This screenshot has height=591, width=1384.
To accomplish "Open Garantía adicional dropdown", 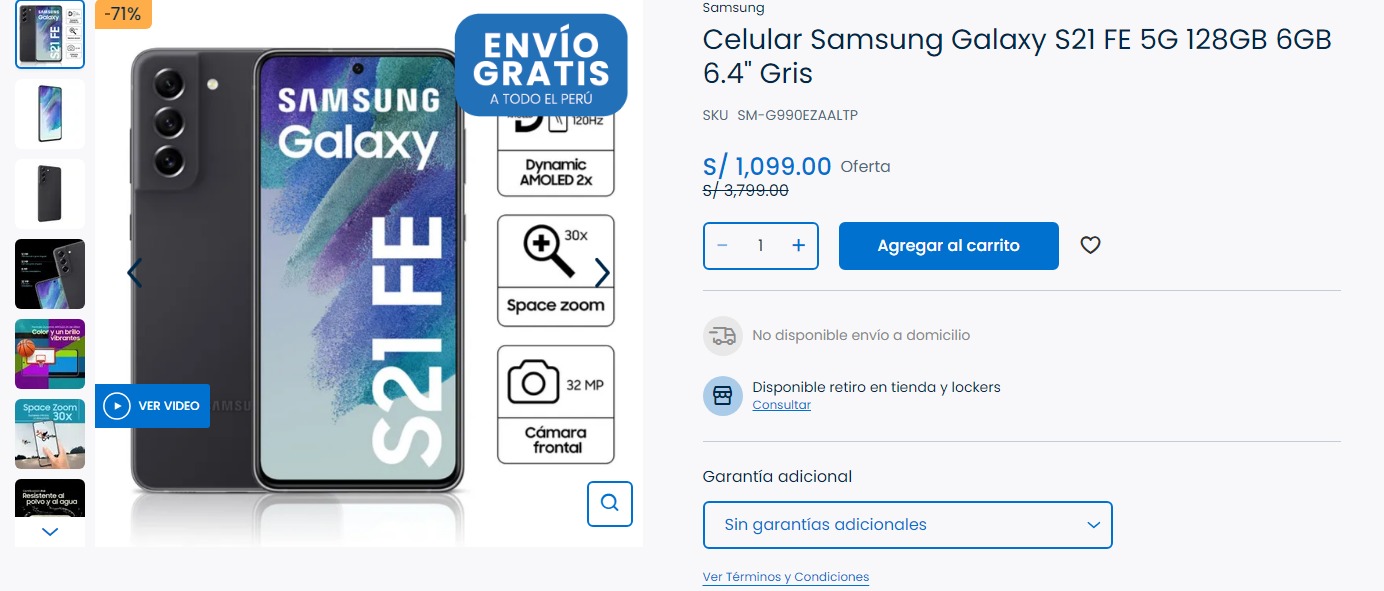I will 908,525.
